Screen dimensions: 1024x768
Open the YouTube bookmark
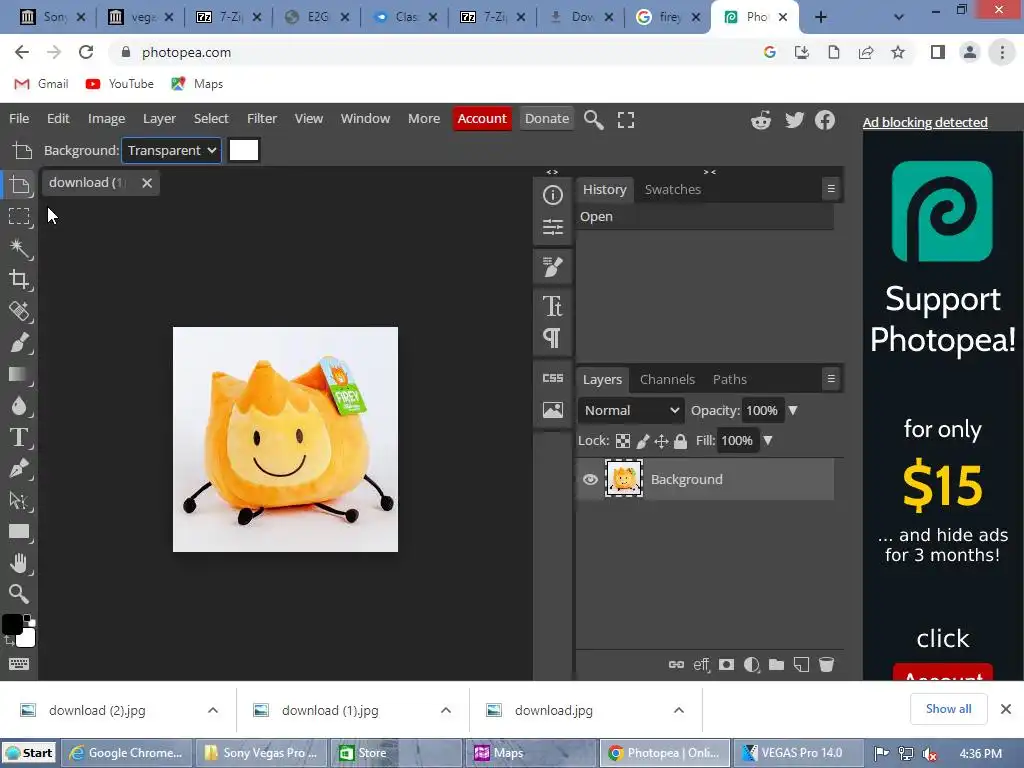point(120,84)
